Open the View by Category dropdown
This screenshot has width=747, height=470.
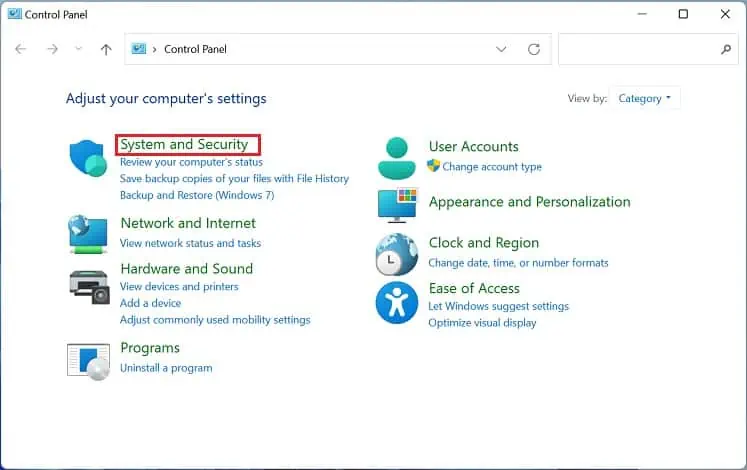point(645,99)
